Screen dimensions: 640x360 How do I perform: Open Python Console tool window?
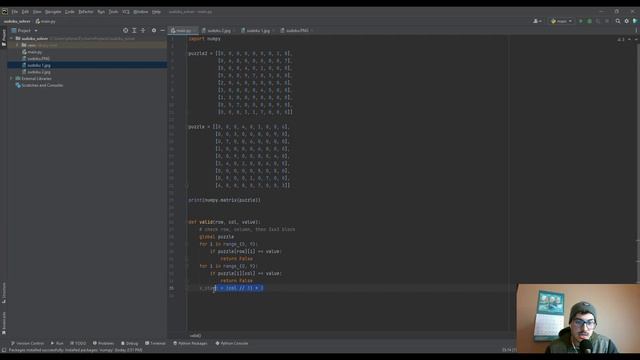point(232,343)
